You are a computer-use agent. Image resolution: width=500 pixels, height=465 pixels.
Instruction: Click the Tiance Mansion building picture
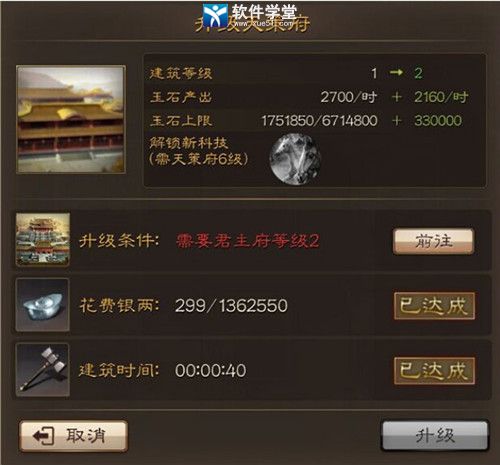pos(71,119)
